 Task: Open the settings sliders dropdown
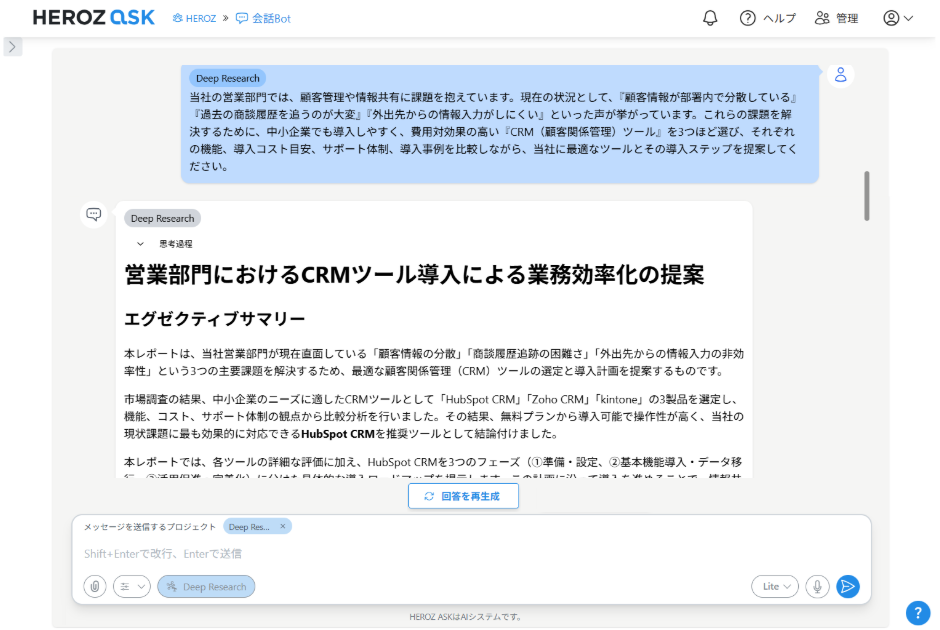(x=132, y=587)
